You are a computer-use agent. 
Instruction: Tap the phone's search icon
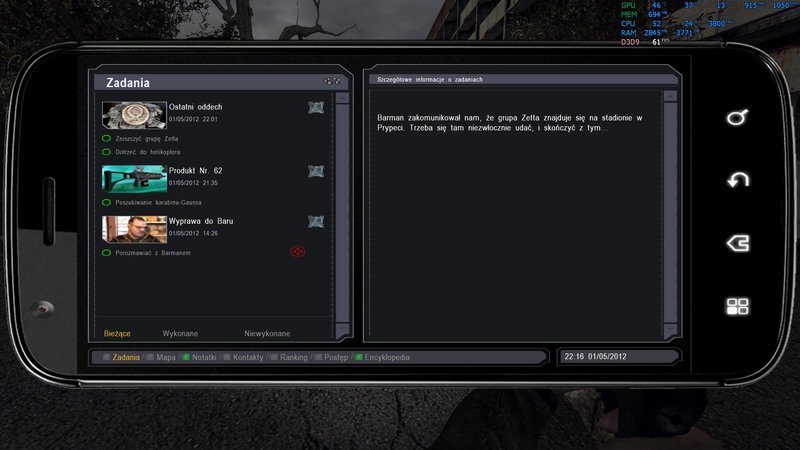(737, 118)
